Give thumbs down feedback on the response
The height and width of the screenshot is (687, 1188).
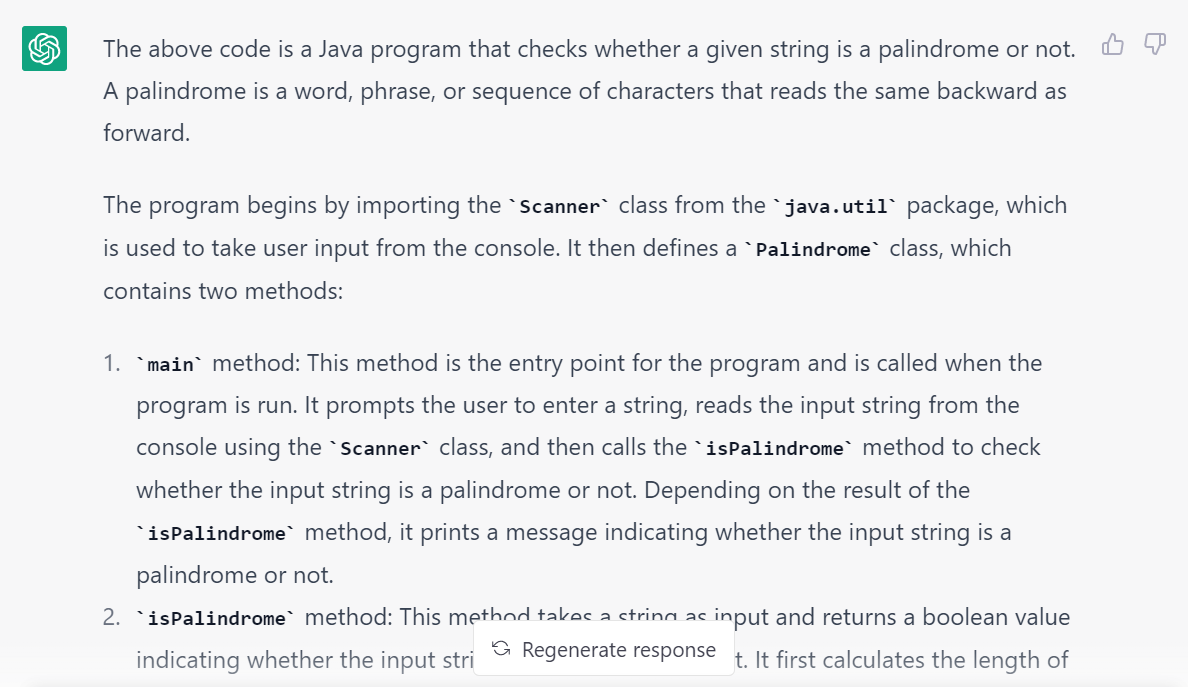pyautogui.click(x=1155, y=44)
